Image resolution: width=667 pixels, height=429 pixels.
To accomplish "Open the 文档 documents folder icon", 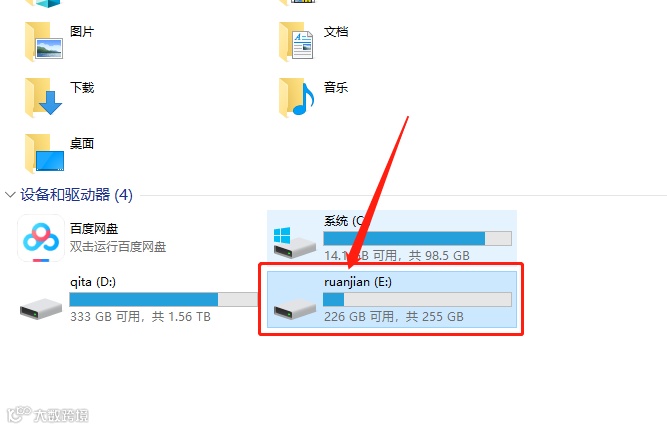I will 296,42.
